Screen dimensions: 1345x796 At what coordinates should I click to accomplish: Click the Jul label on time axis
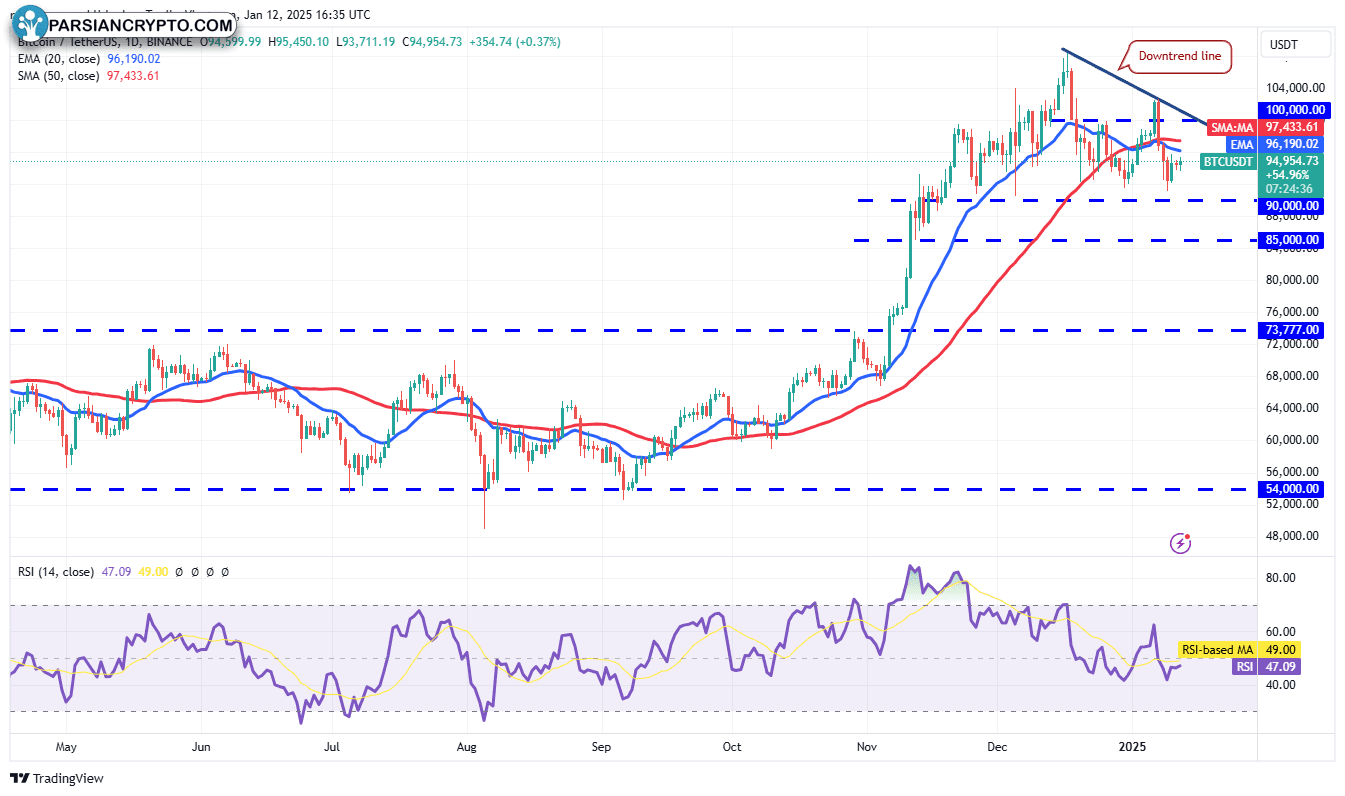coord(333,746)
